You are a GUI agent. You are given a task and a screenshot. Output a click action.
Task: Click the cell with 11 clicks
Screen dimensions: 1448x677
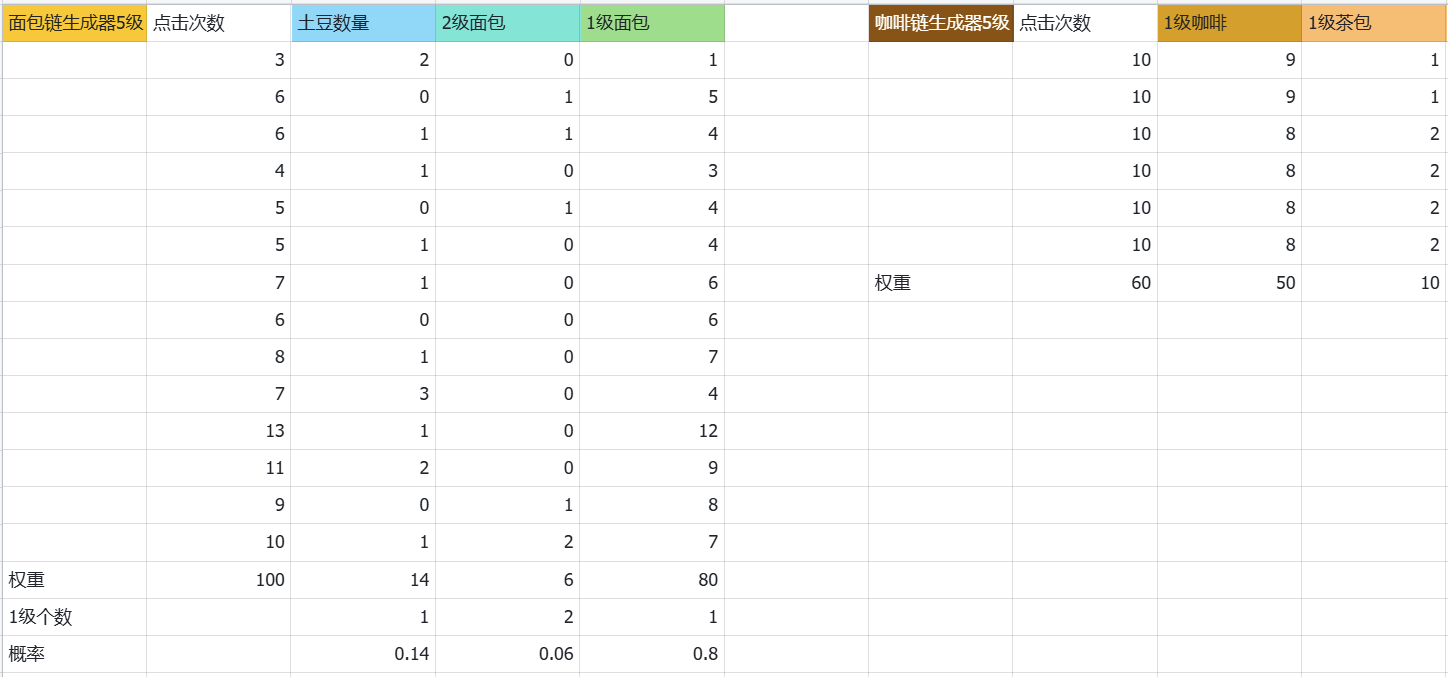coord(219,468)
